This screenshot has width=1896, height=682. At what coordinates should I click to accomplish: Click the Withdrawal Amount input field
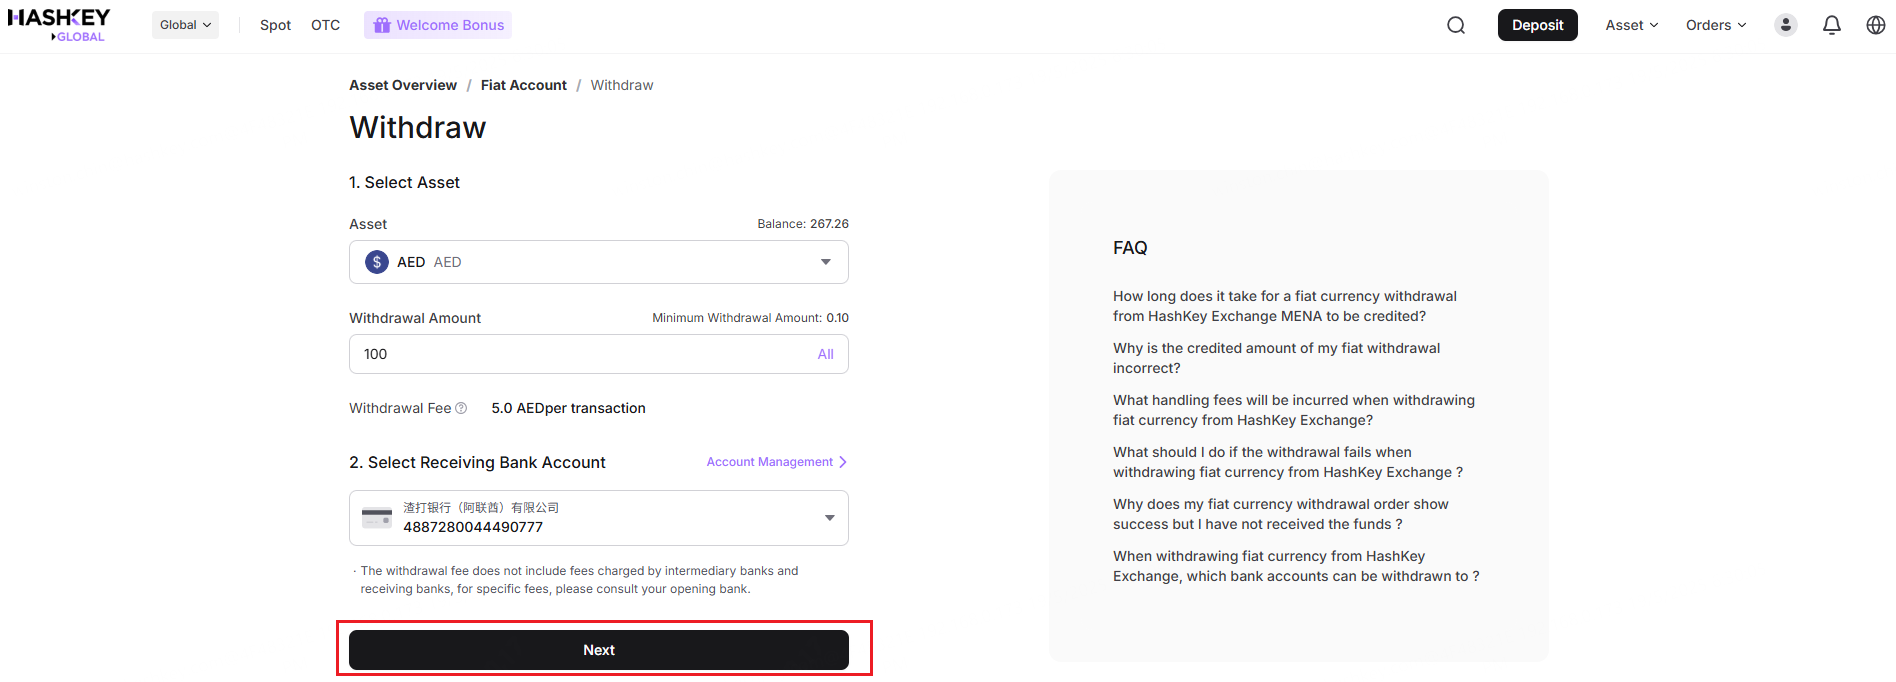pyautogui.click(x=580, y=354)
